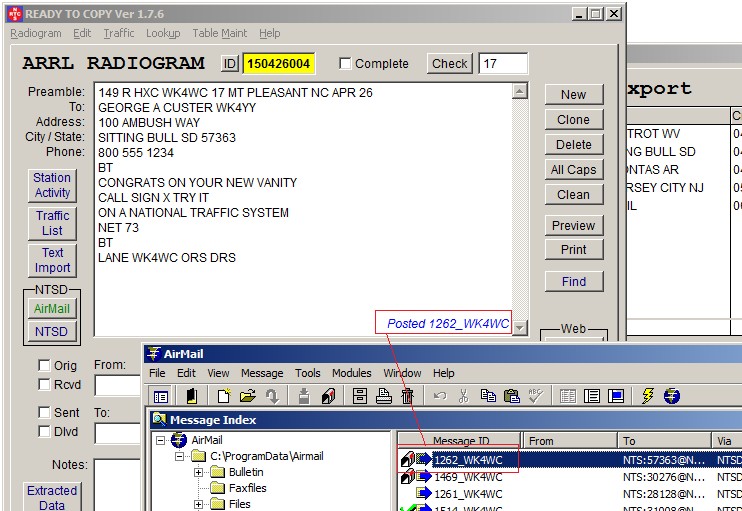742x511 pixels.
Task: Click the check count field showing 17
Action: (503, 63)
